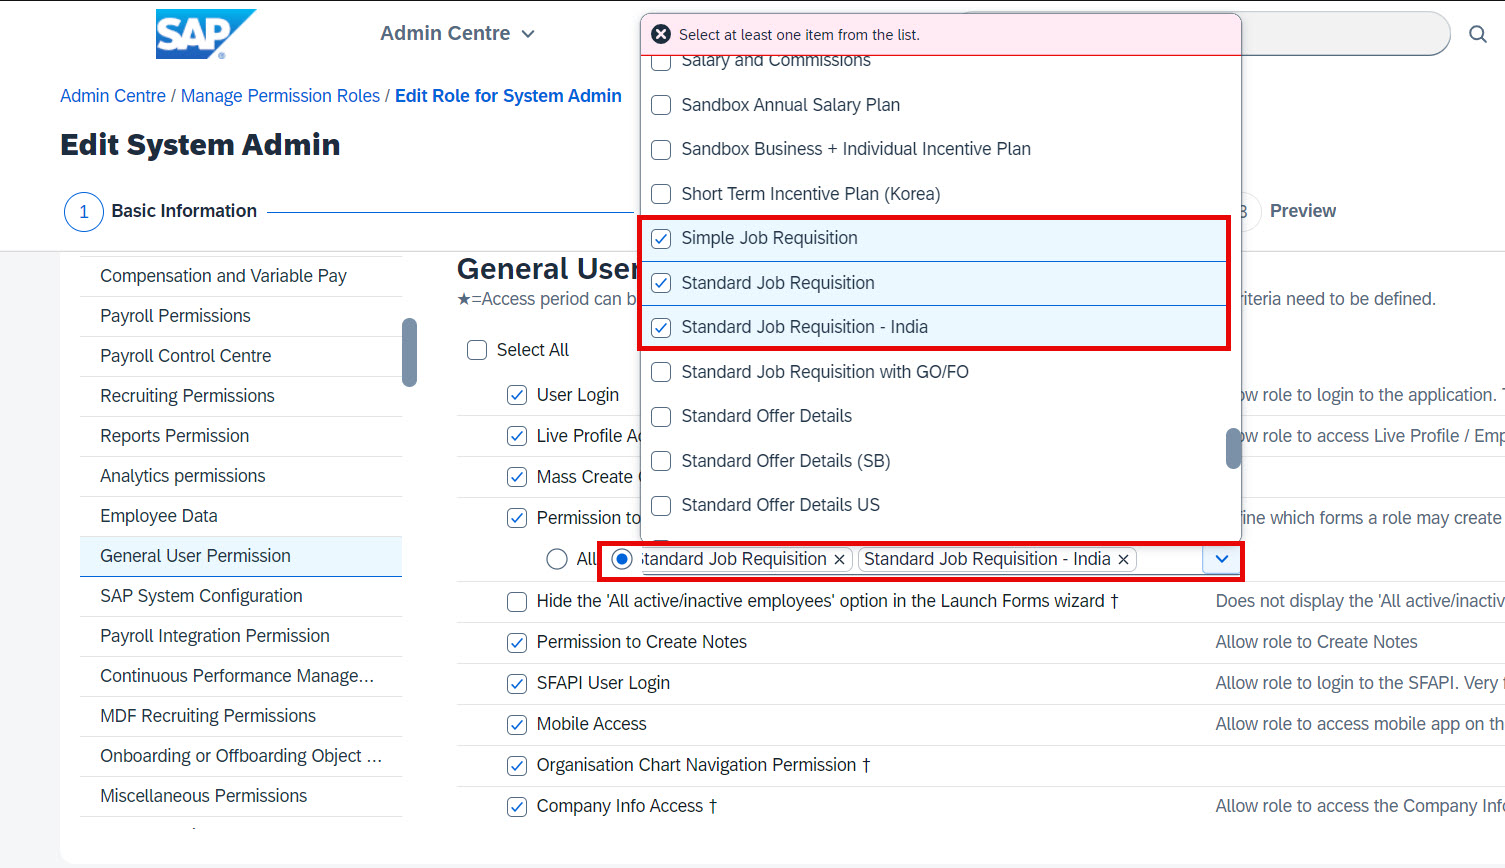The width and height of the screenshot is (1505, 868).
Task: Uncheck Permission to Create Notes
Action: tap(517, 643)
